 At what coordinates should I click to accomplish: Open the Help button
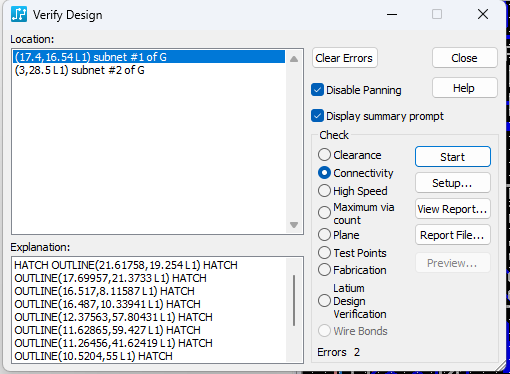(x=465, y=88)
